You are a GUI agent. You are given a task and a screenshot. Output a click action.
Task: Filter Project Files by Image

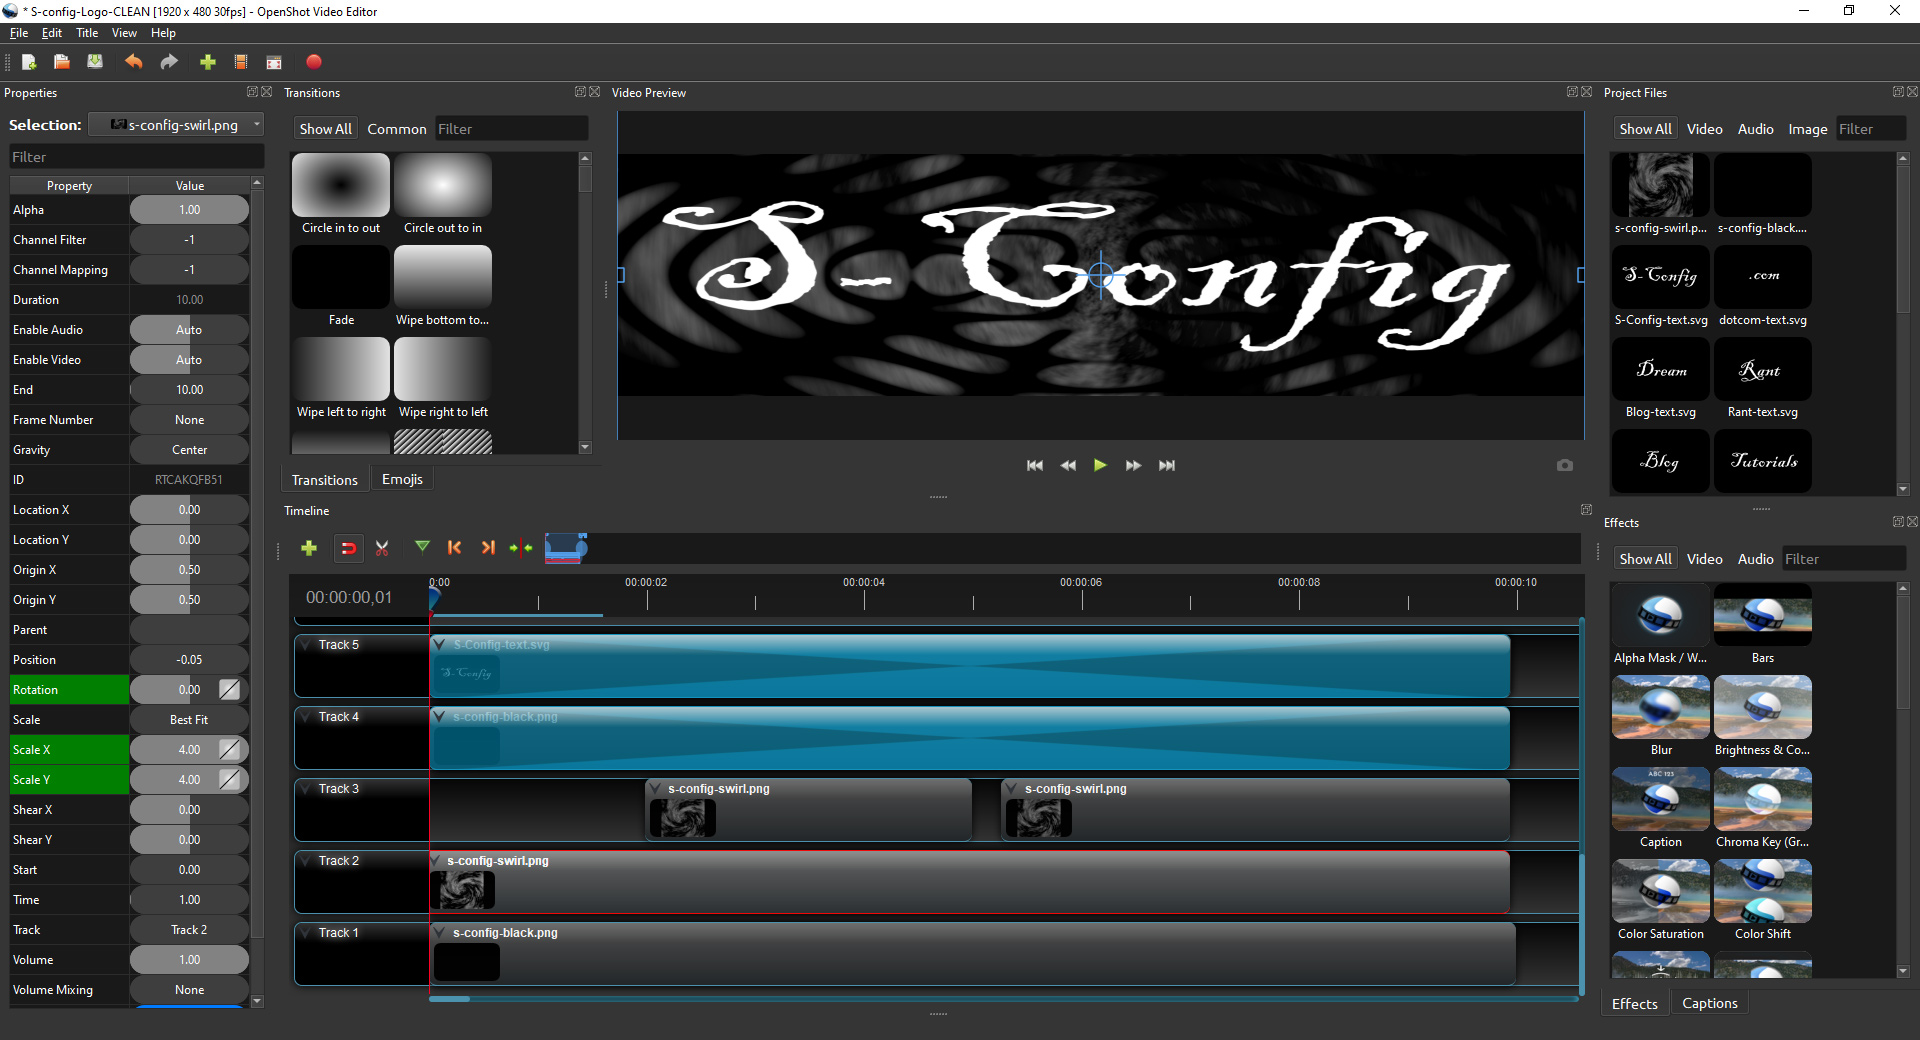(x=1807, y=129)
